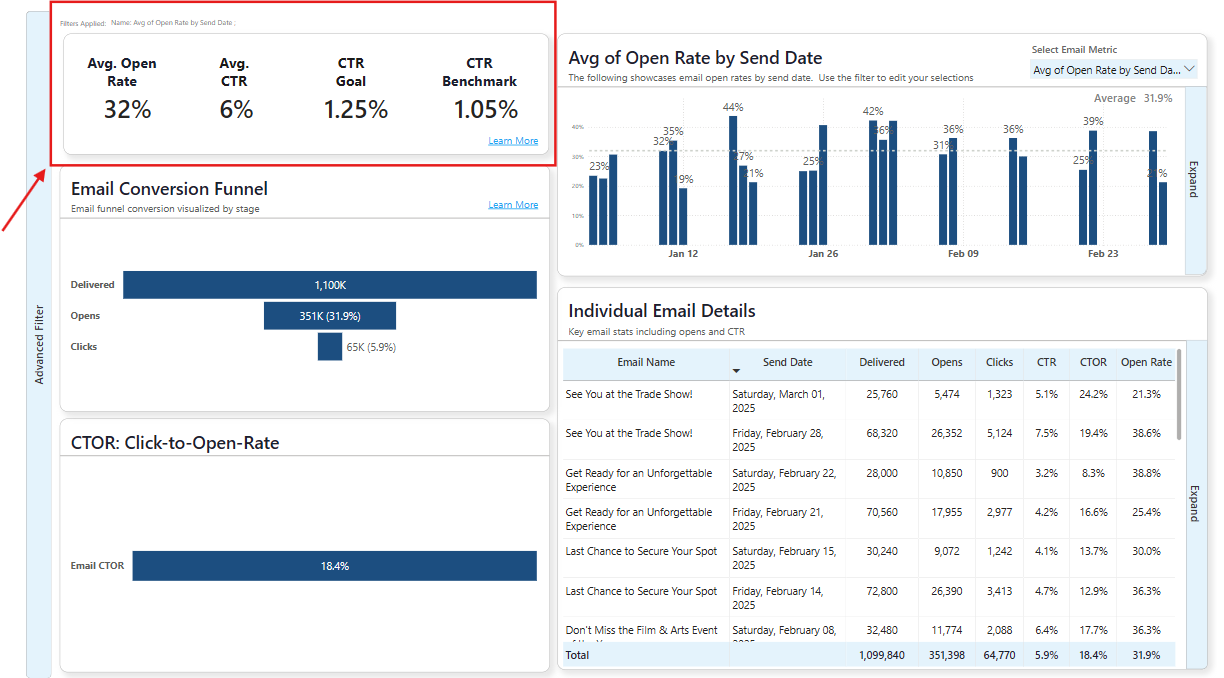Click the Avg. Open Rate 32% value
The width and height of the screenshot is (1224, 678).
tap(128, 110)
